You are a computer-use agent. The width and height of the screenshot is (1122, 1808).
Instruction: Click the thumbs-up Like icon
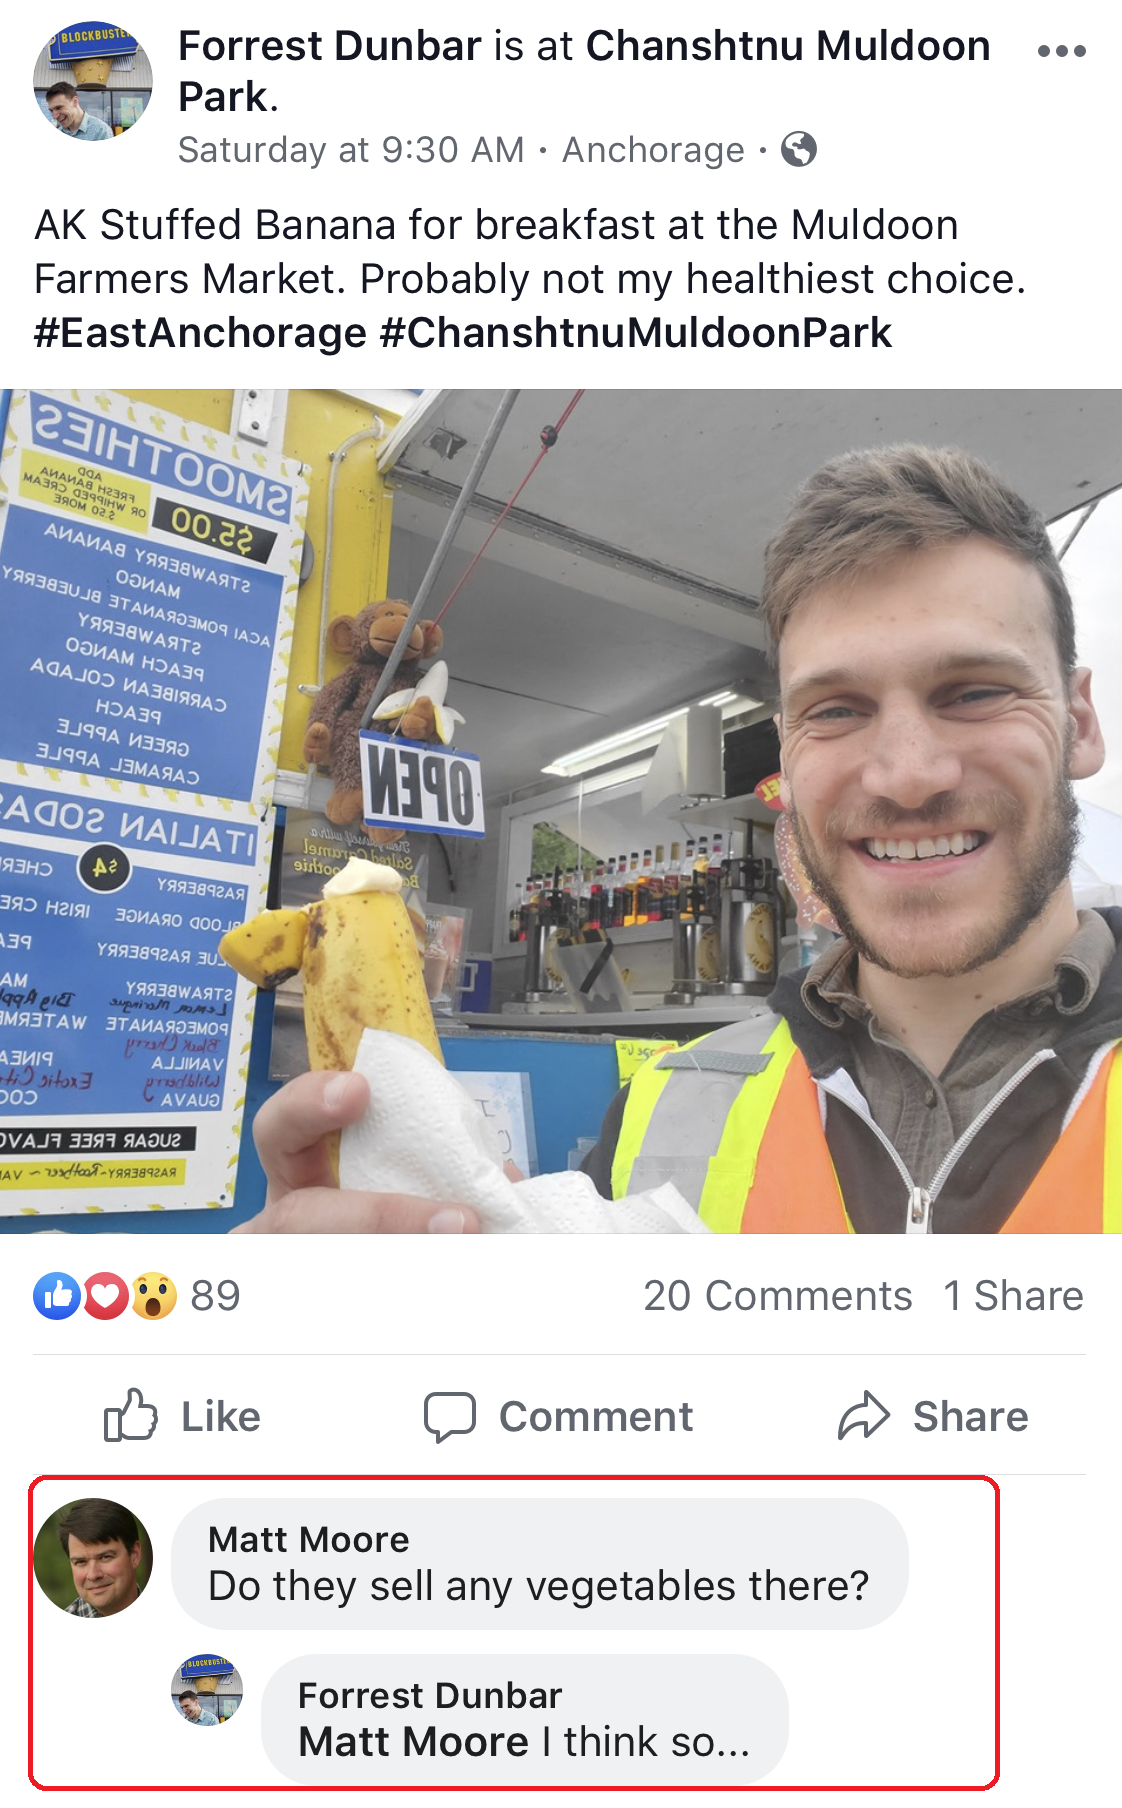131,1415
